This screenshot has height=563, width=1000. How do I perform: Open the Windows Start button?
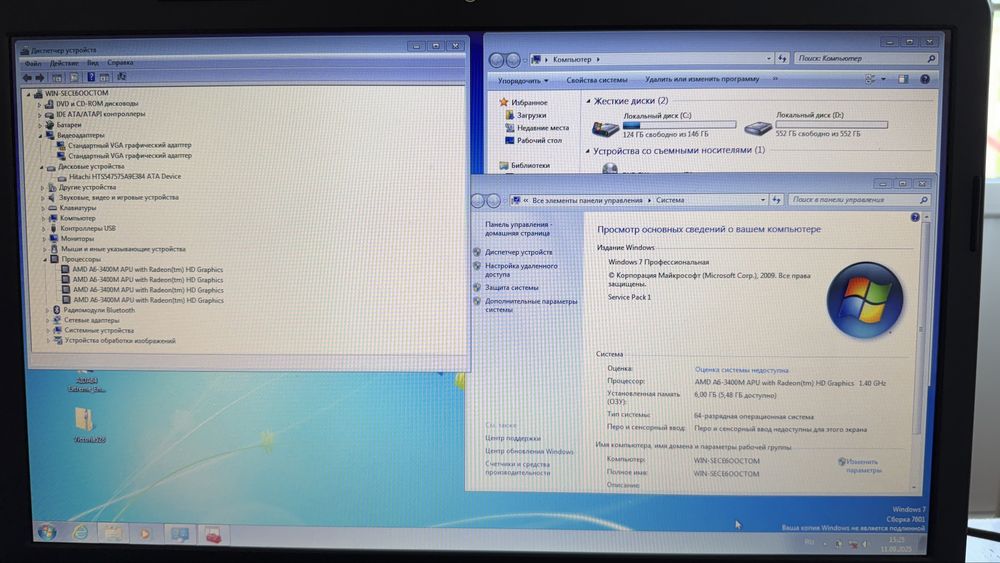[47, 532]
